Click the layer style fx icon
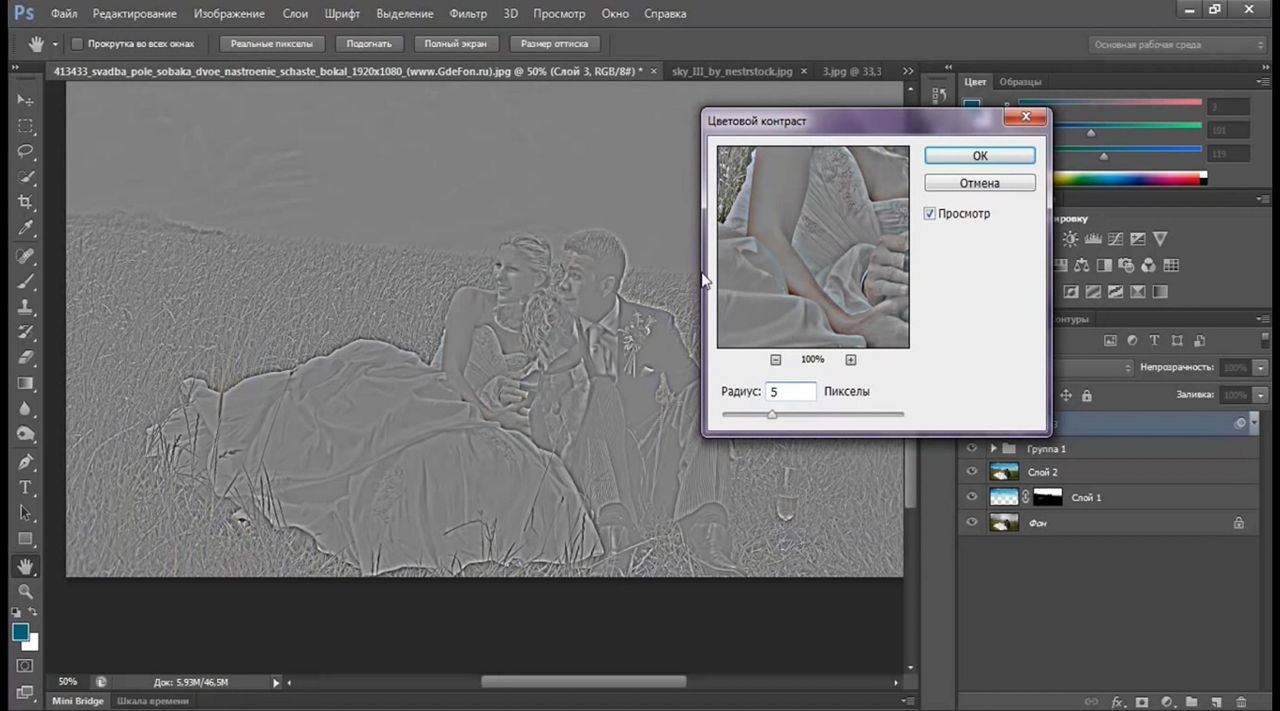 coord(1118,703)
